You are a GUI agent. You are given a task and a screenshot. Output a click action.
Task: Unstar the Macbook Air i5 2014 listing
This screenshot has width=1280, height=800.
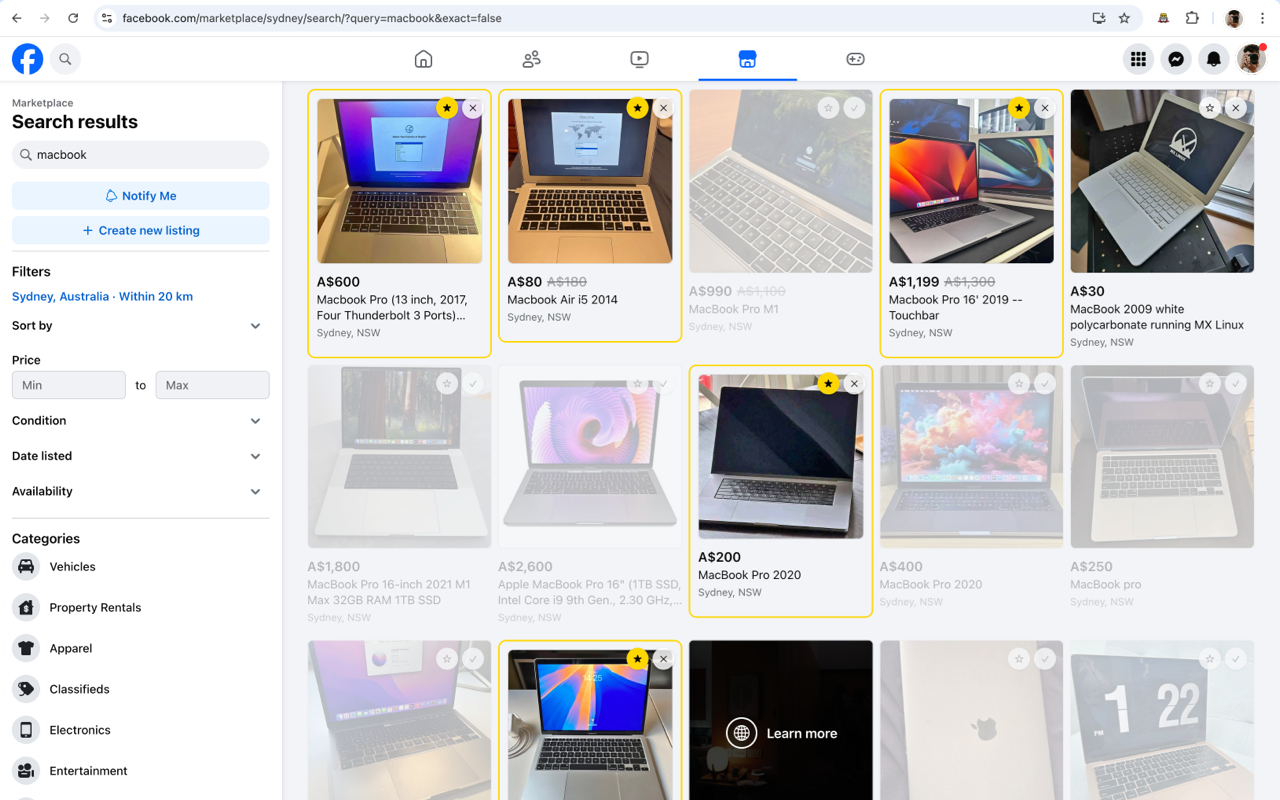(x=638, y=108)
